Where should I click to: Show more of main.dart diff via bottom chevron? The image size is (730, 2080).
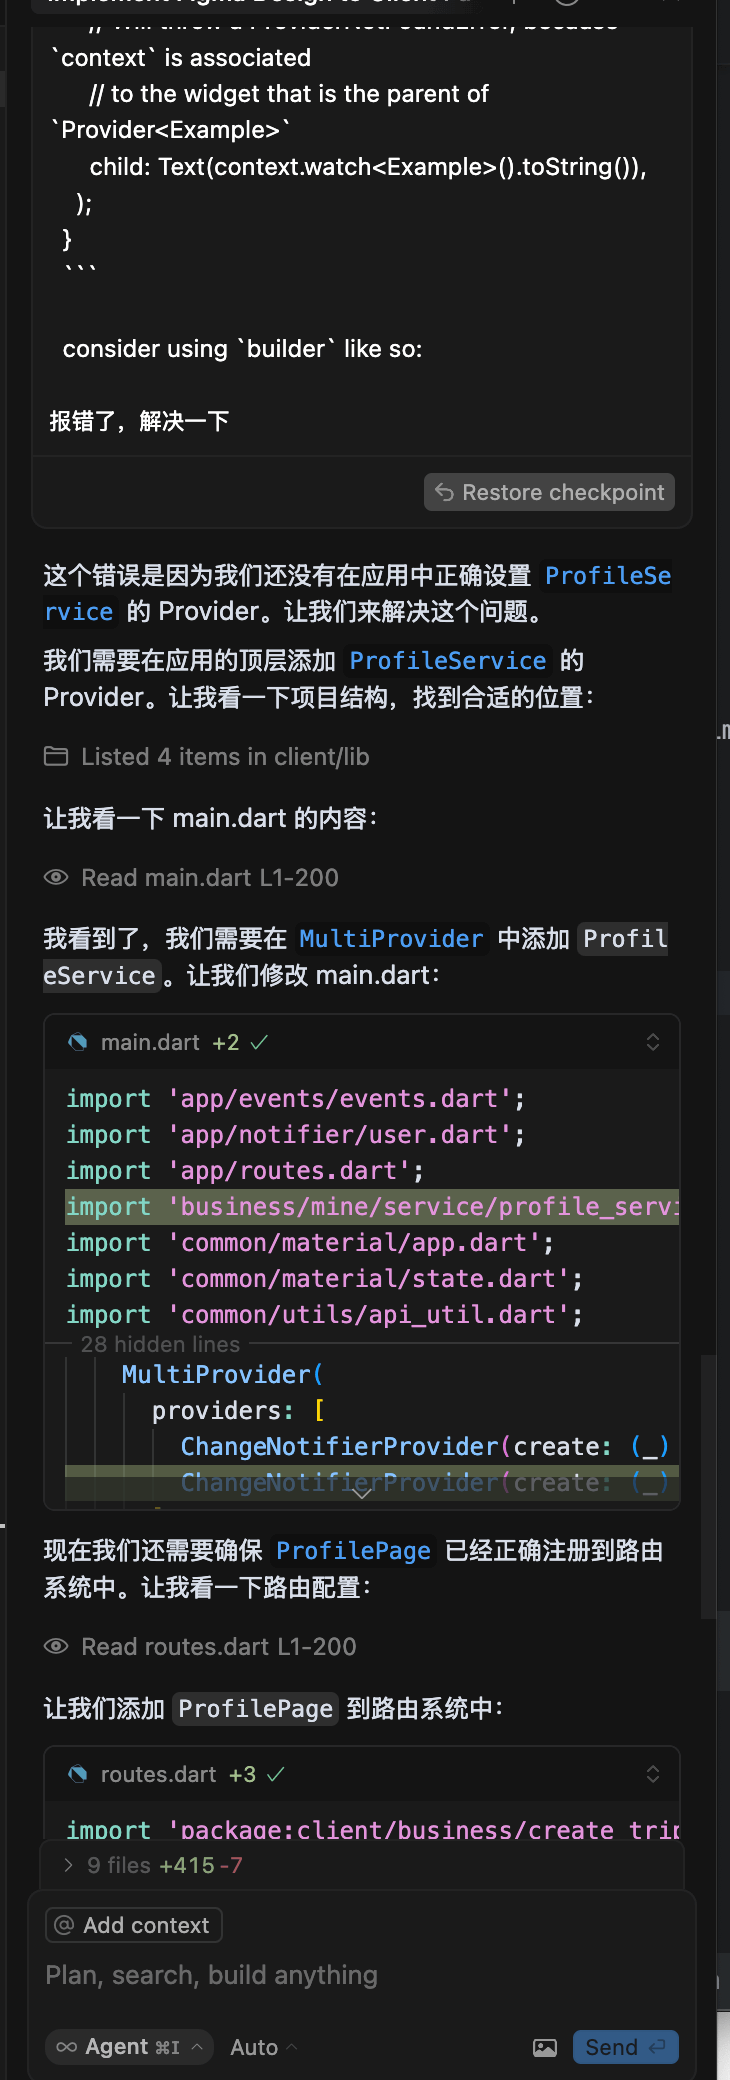362,1492
